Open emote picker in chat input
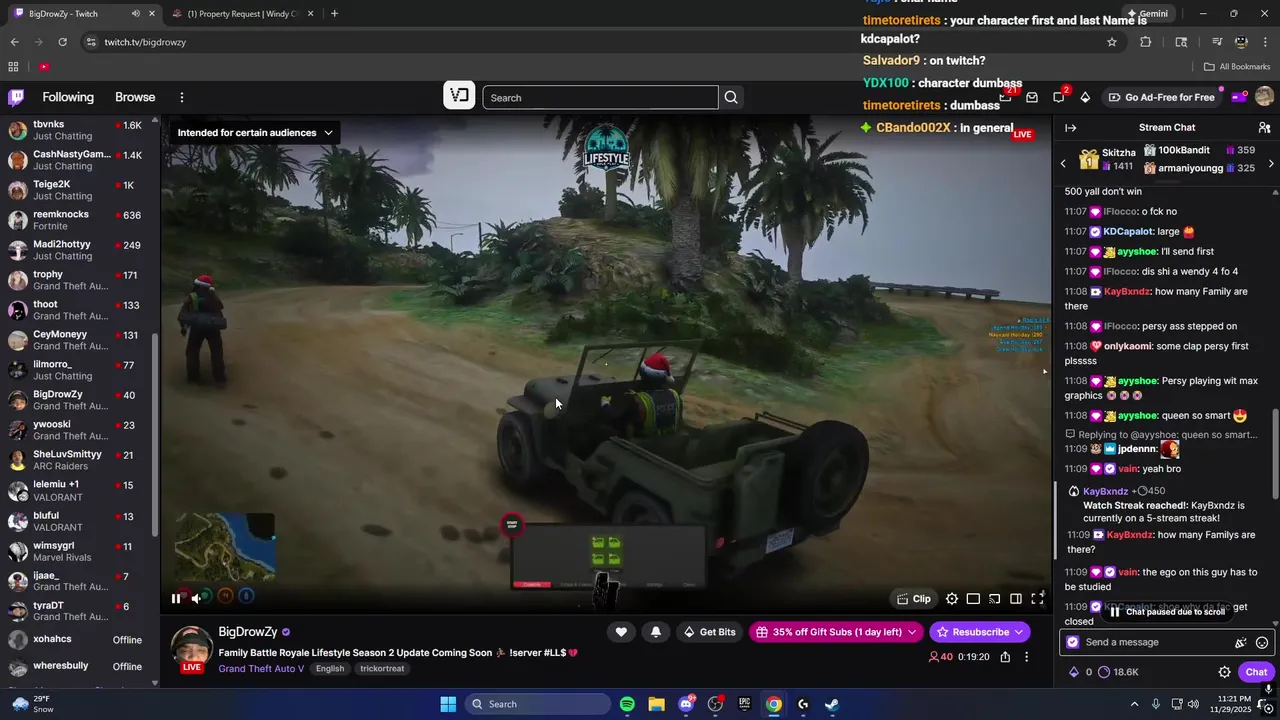1280x720 pixels. tap(1262, 643)
